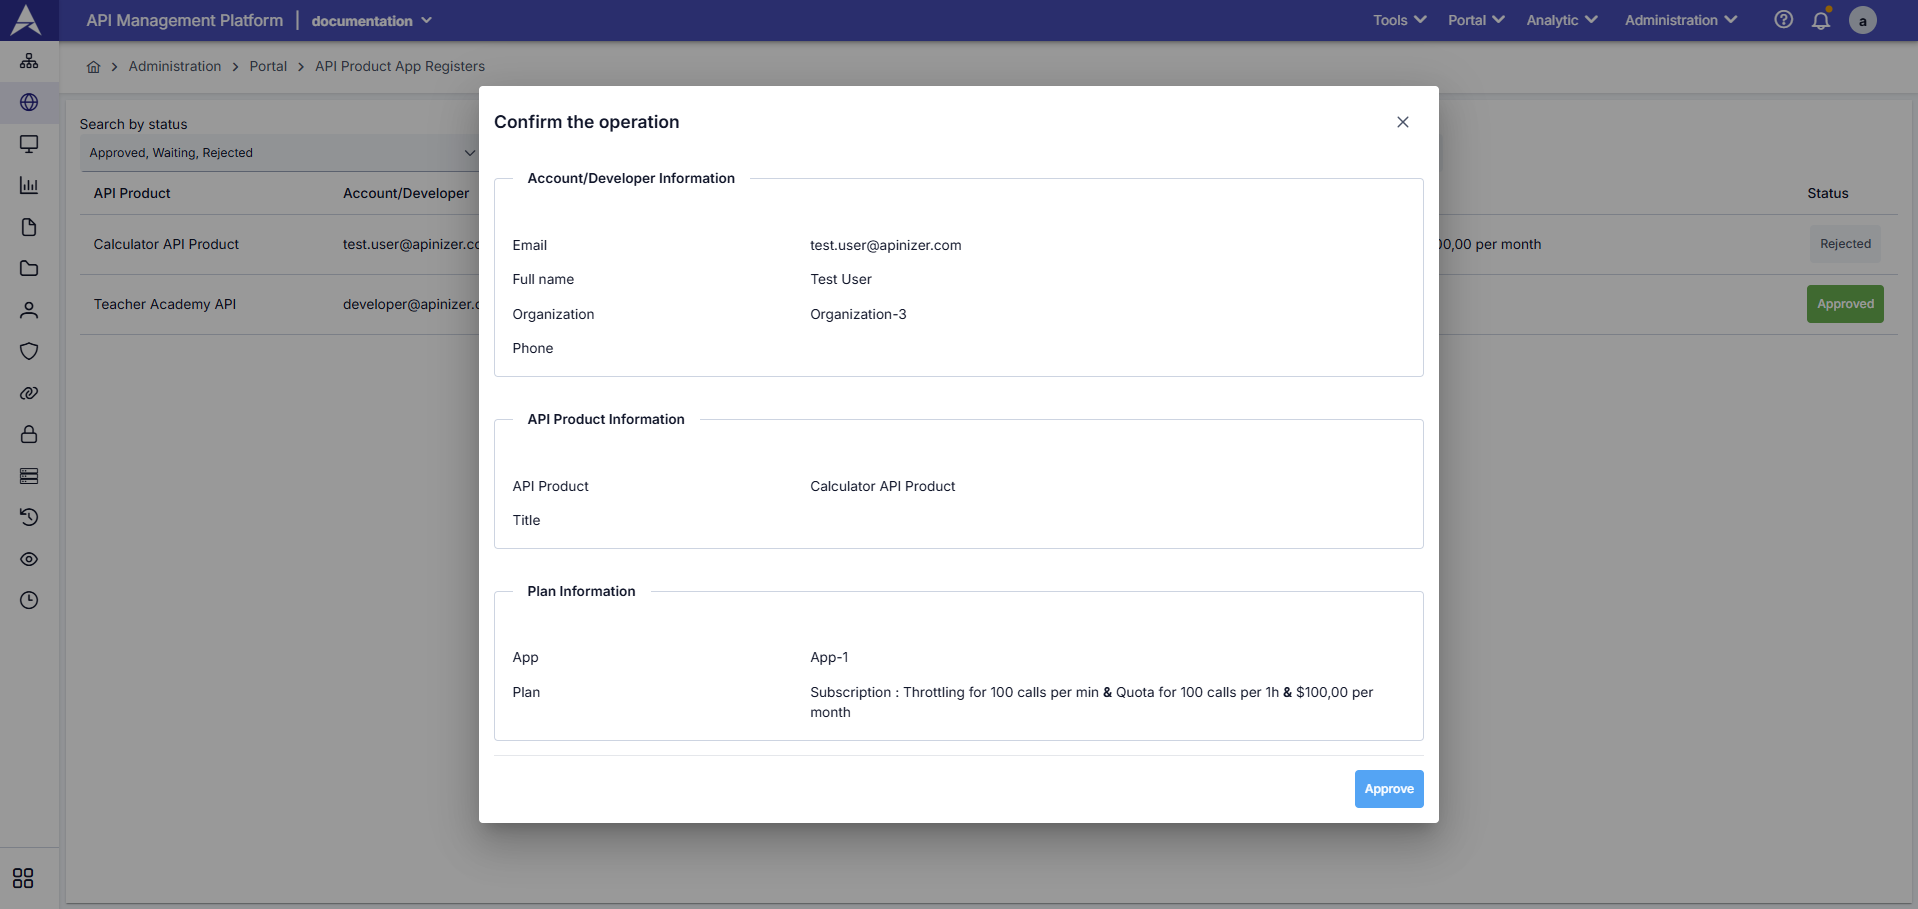View analytics via the bar chart sidebar icon
The image size is (1918, 909).
pos(29,185)
